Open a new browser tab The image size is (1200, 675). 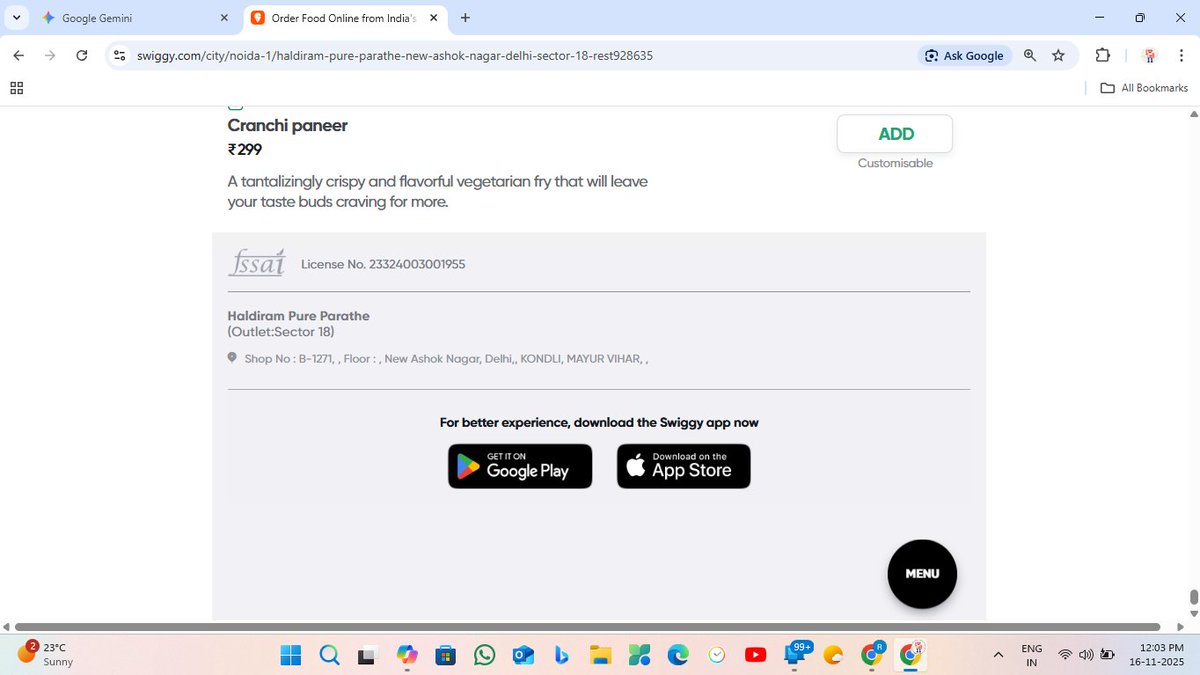(465, 18)
